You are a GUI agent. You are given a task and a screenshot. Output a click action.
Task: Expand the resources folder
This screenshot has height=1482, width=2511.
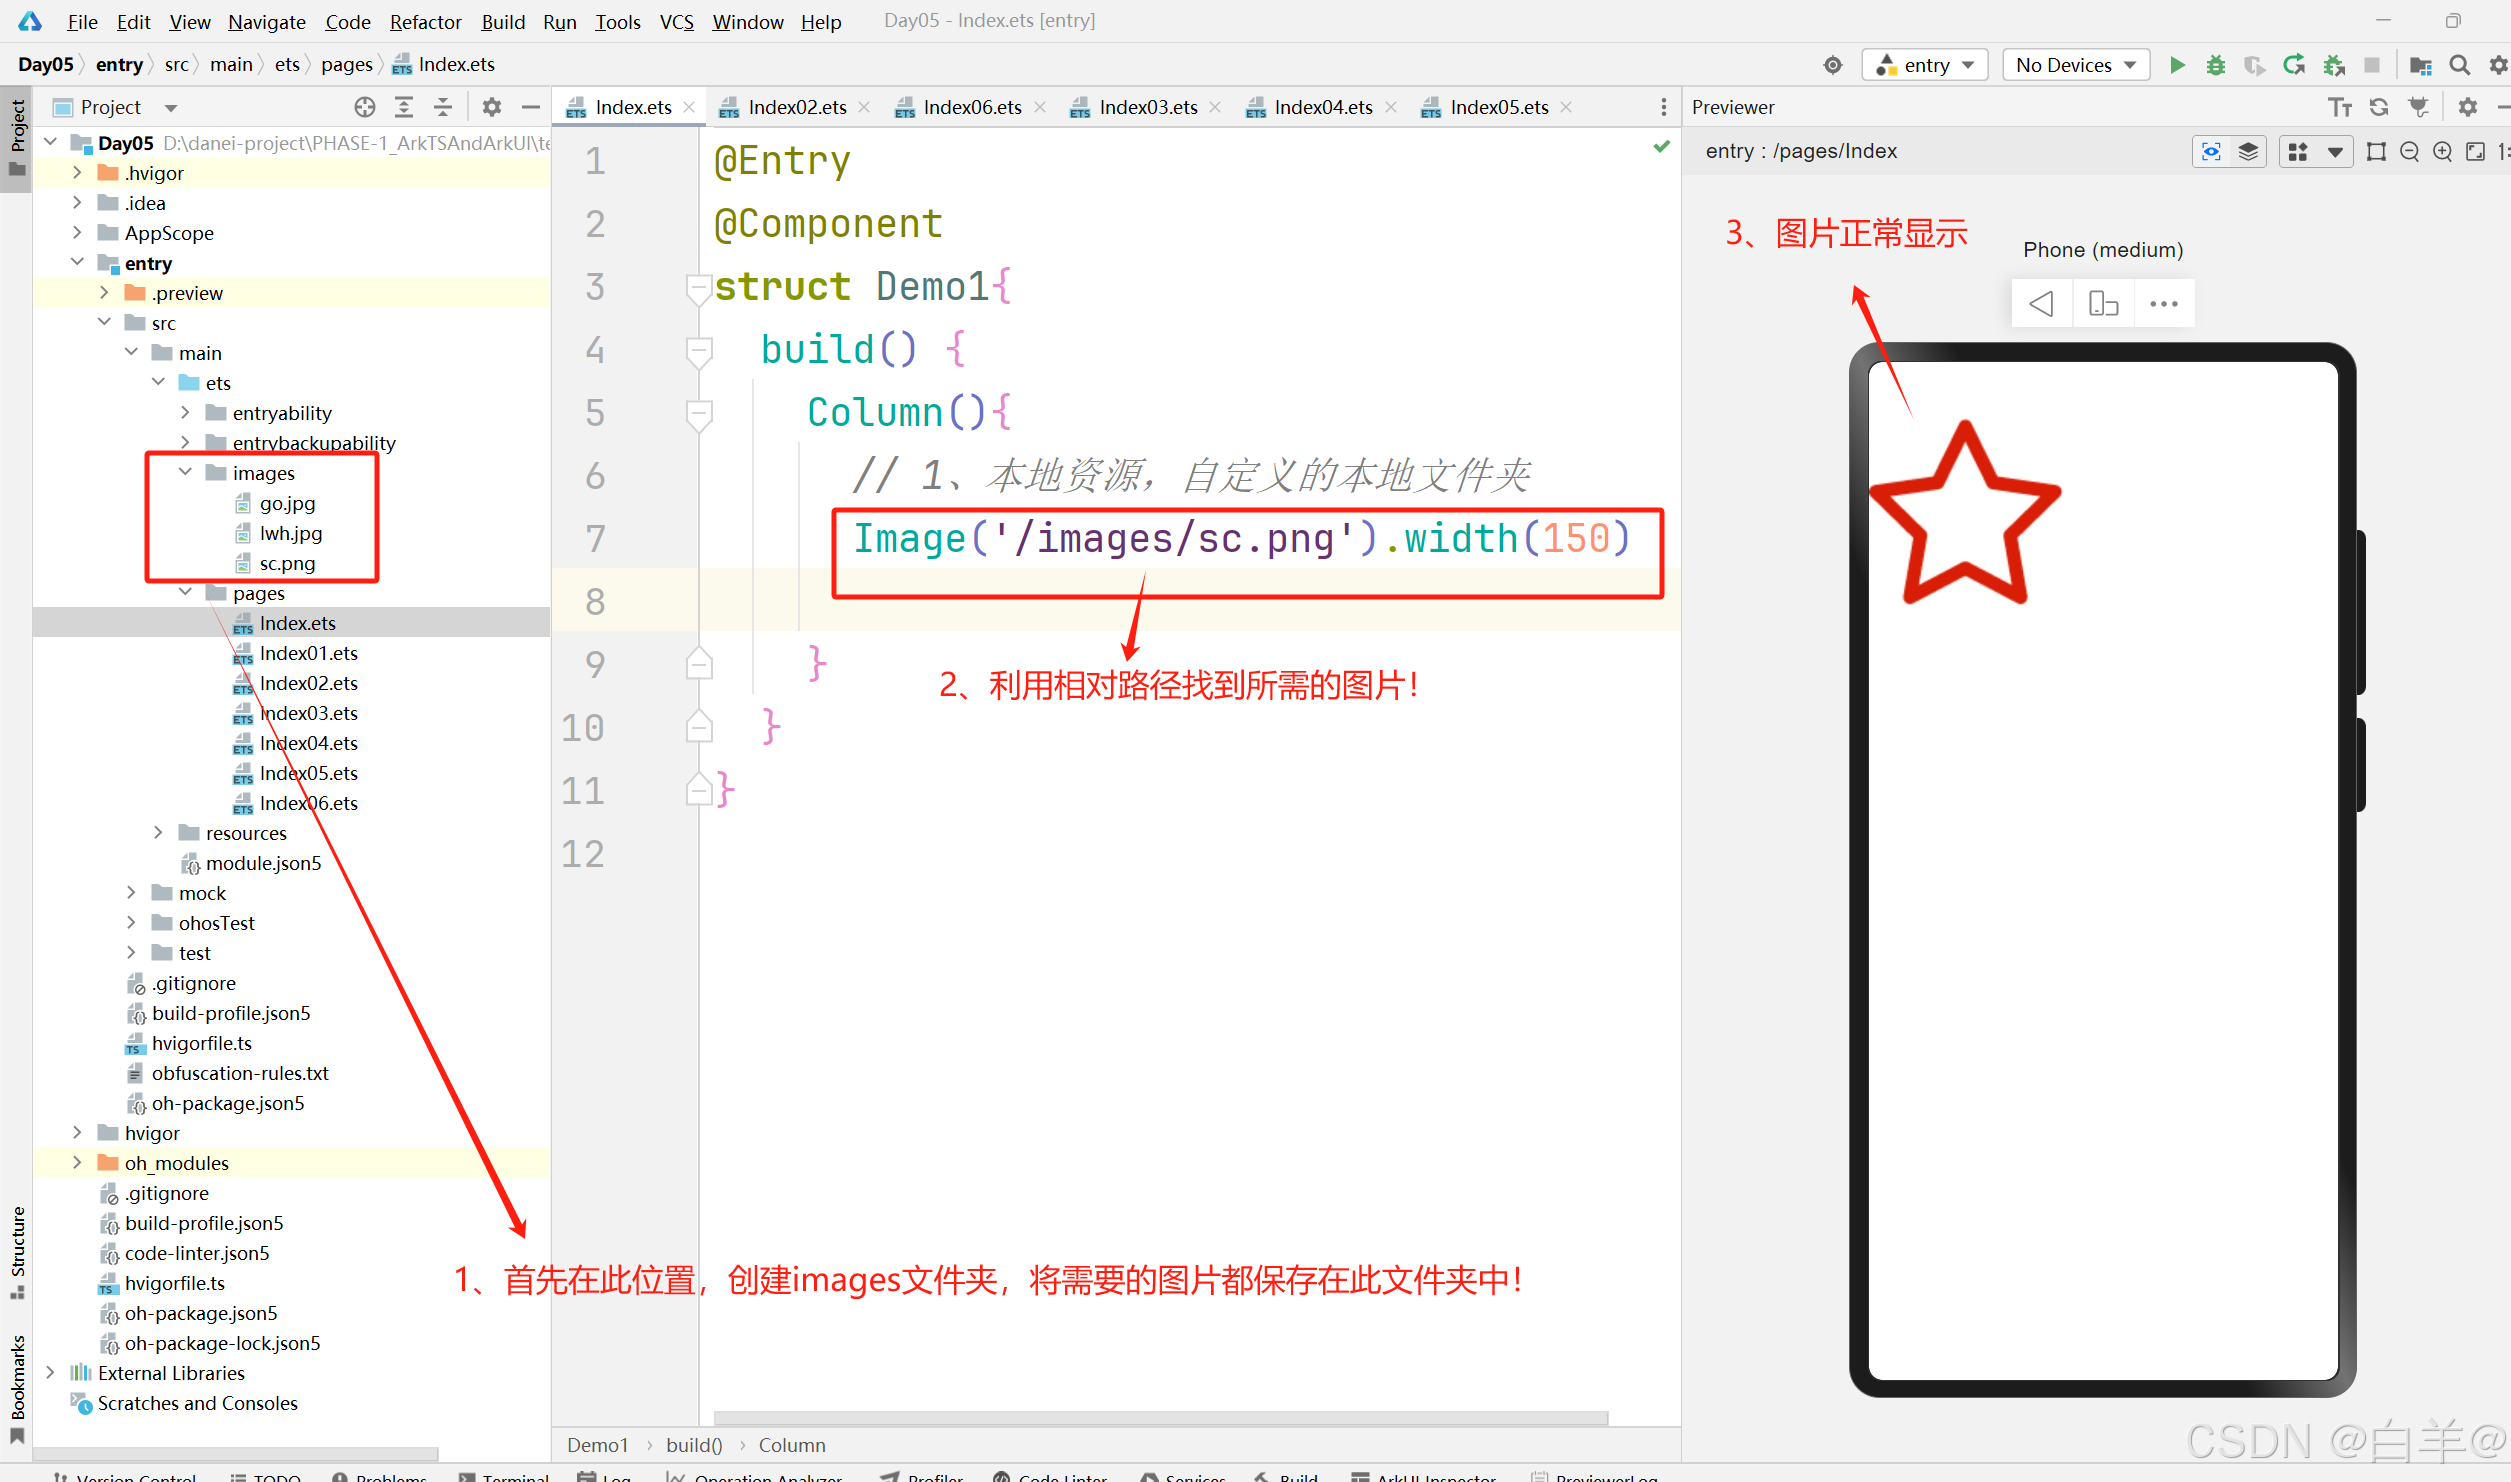click(158, 832)
